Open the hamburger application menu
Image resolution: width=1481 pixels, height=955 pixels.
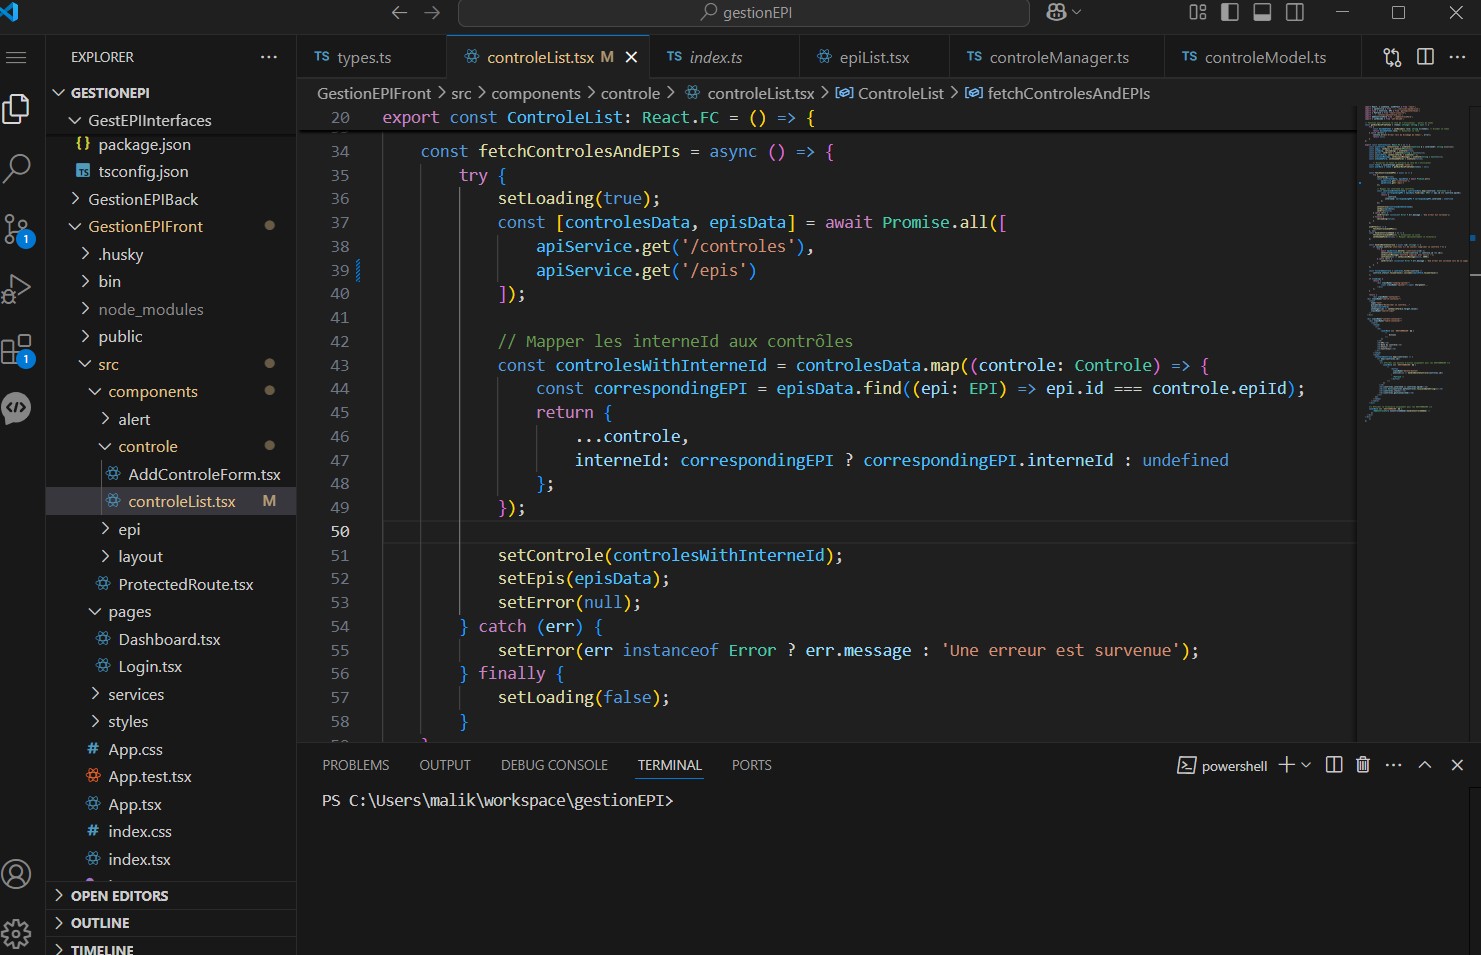[16, 57]
